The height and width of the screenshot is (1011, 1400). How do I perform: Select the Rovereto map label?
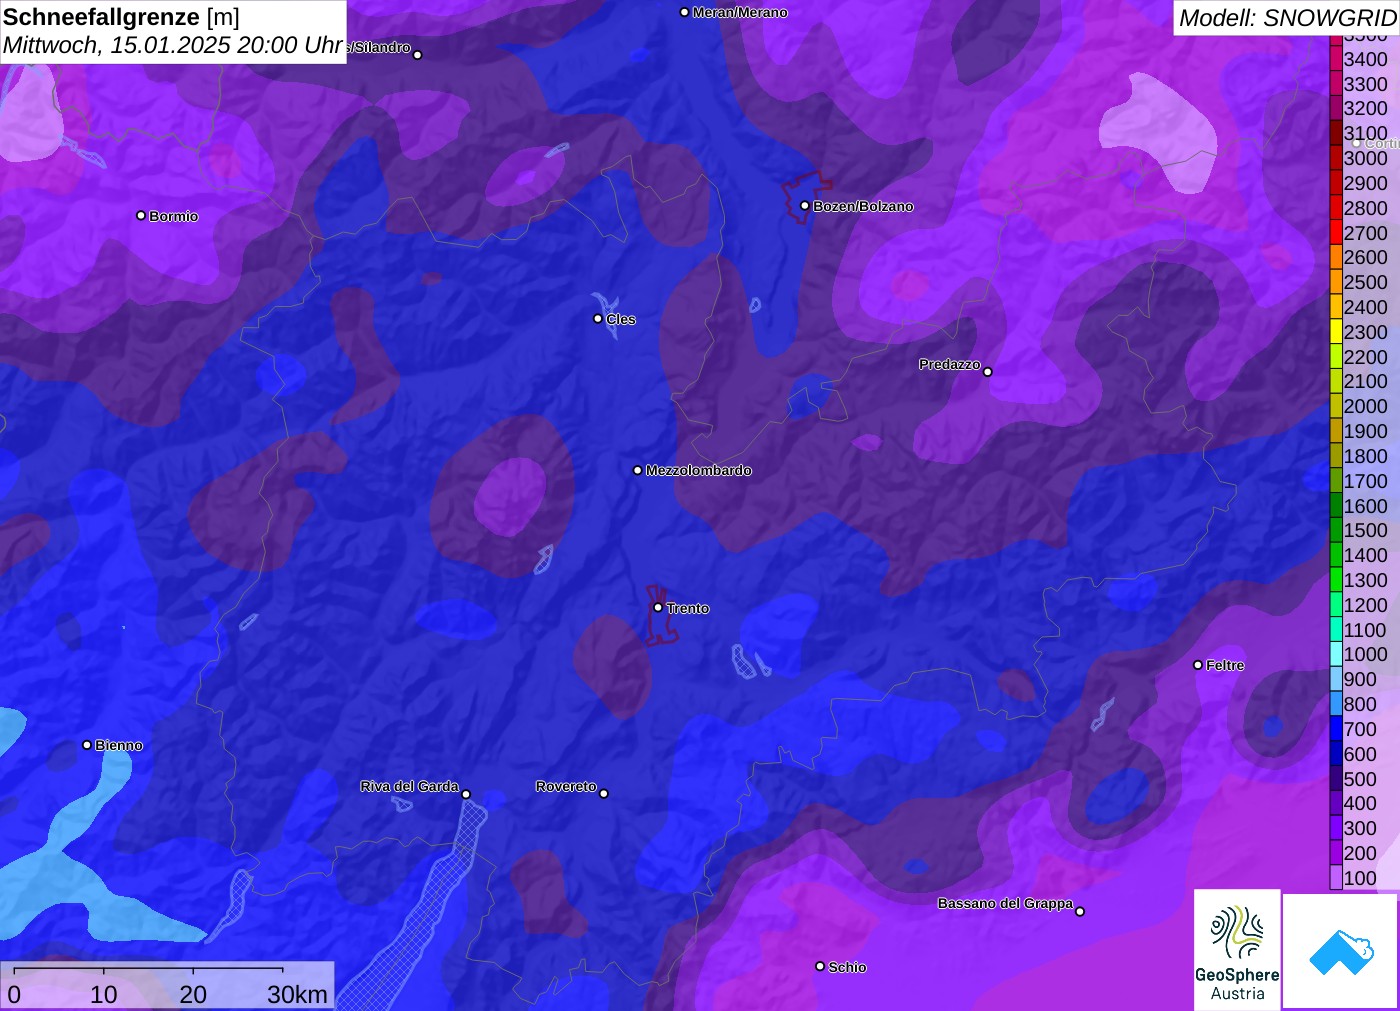coord(566,786)
